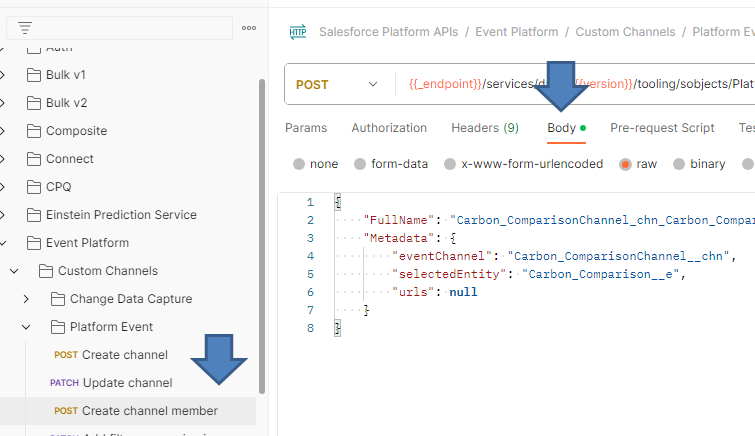755x436 pixels.
Task: Expand the Bulk v1 folder
Action: pyautogui.click(x=2, y=75)
